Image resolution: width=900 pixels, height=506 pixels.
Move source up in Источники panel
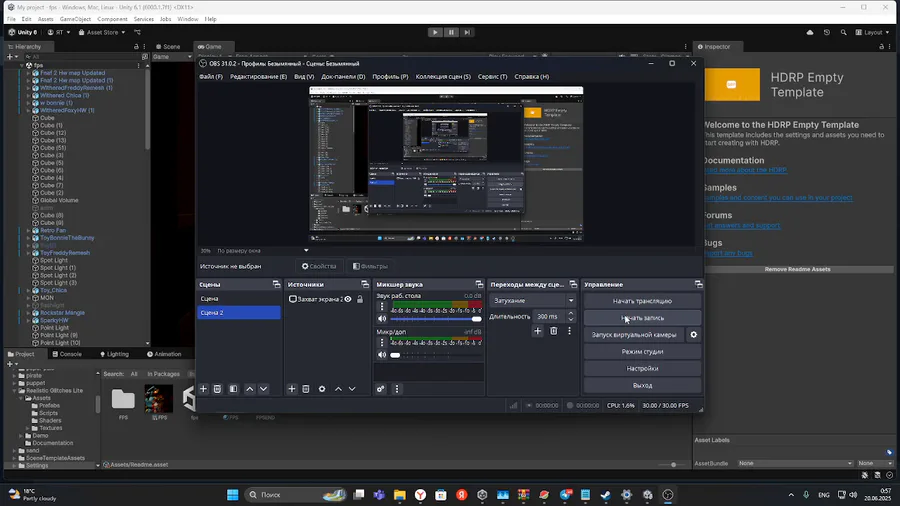click(338, 389)
